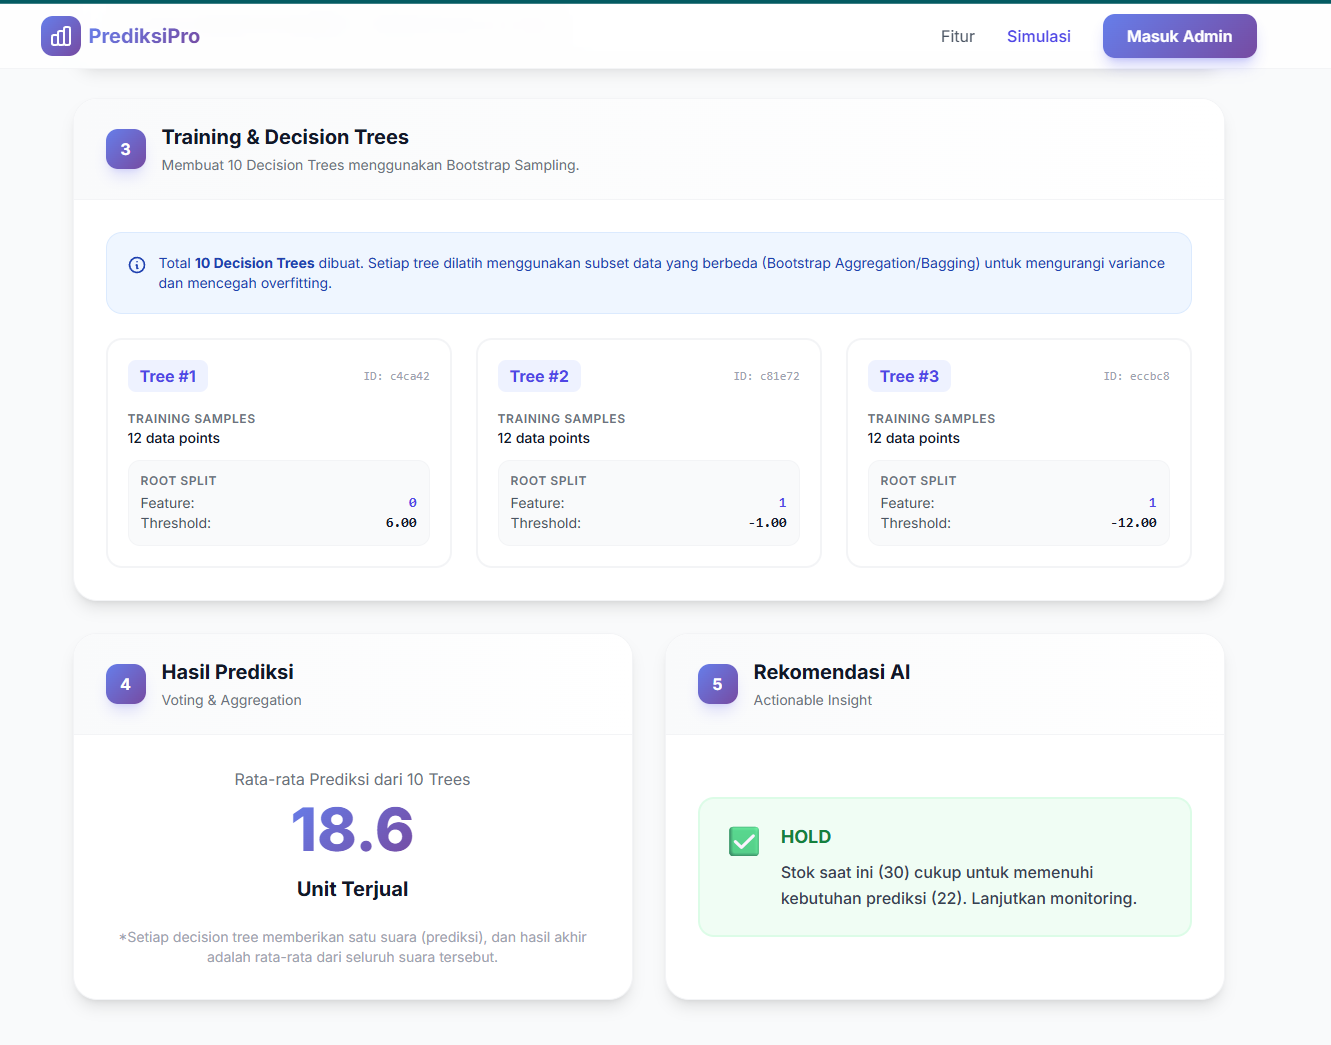The width and height of the screenshot is (1331, 1045).
Task: Open the Fitur menu item
Action: pos(957,36)
